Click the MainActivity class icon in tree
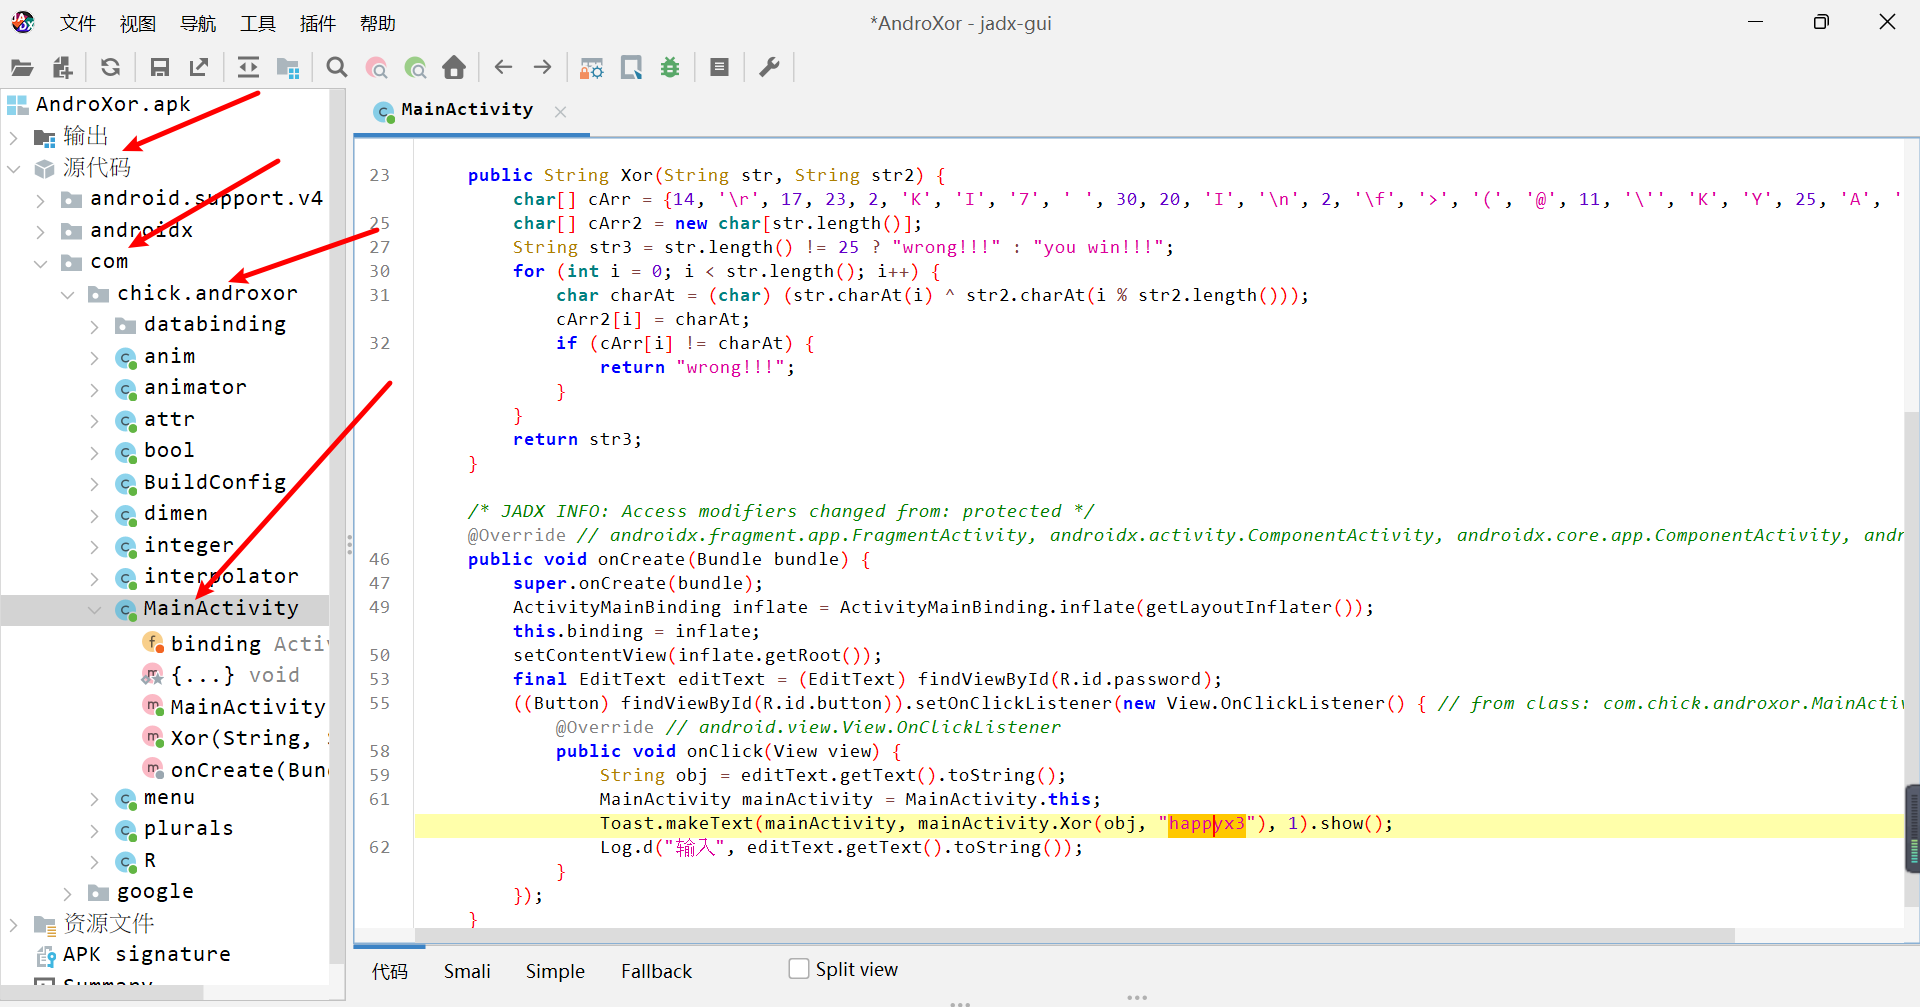 [x=126, y=609]
